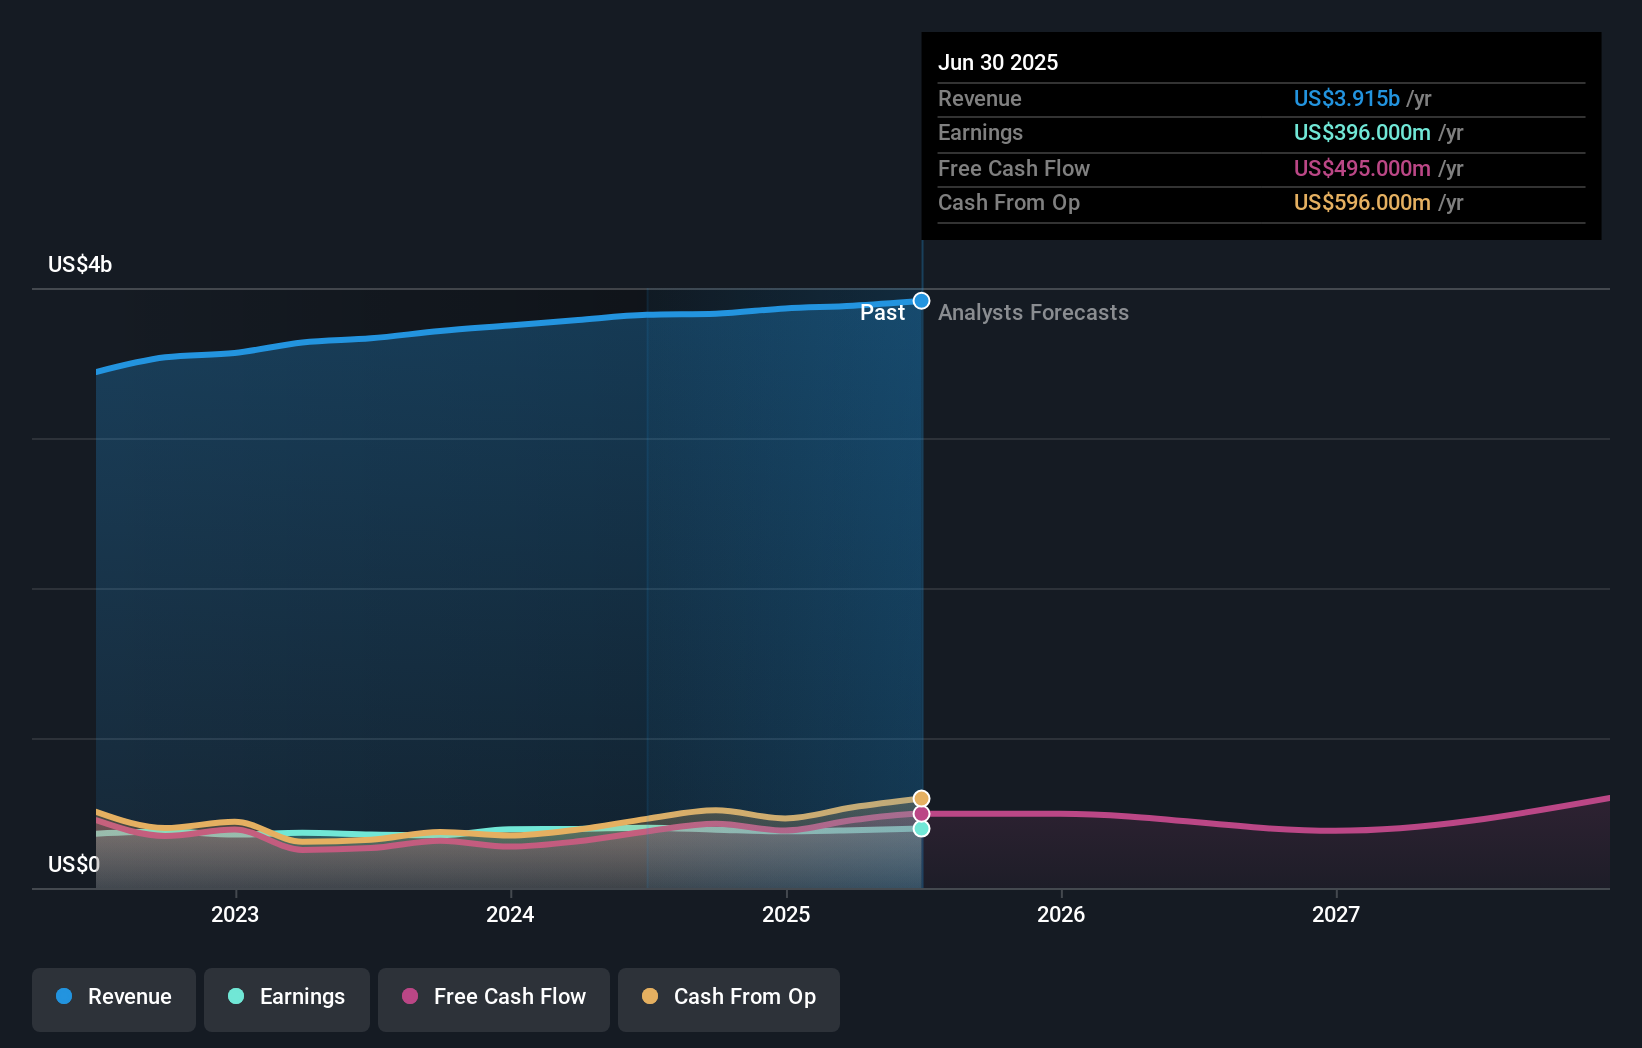The height and width of the screenshot is (1048, 1642).
Task: Toggle the Revenue legend series
Action: [114, 997]
